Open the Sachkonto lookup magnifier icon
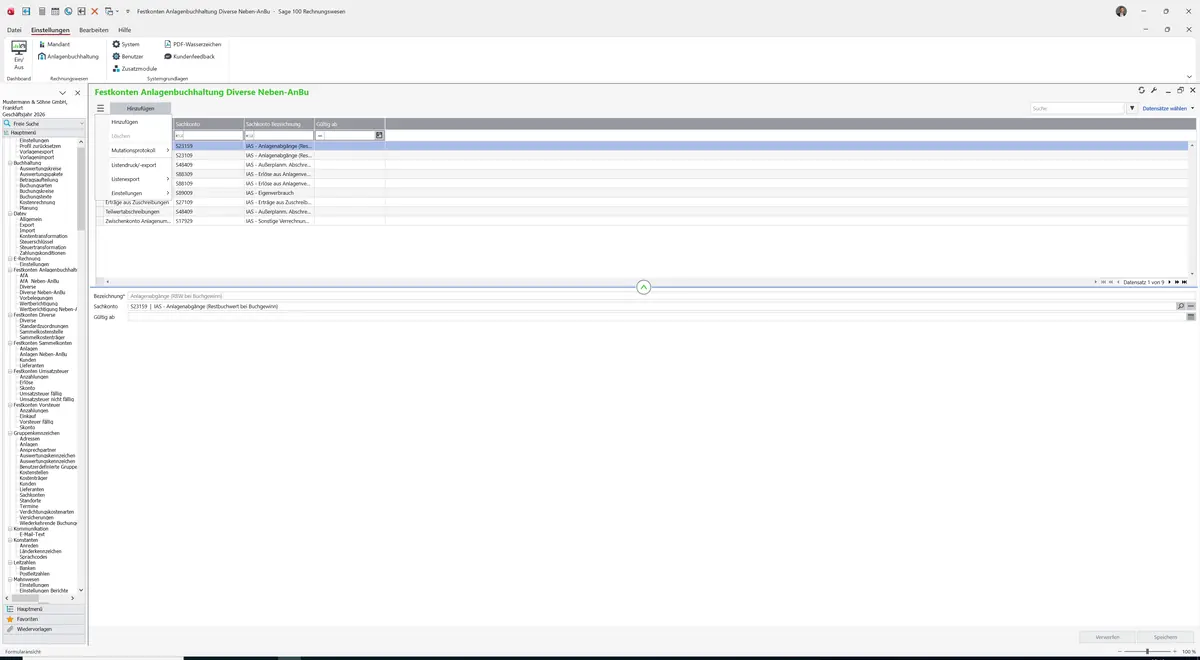The height and width of the screenshot is (660, 1200). pyautogui.click(x=1181, y=306)
